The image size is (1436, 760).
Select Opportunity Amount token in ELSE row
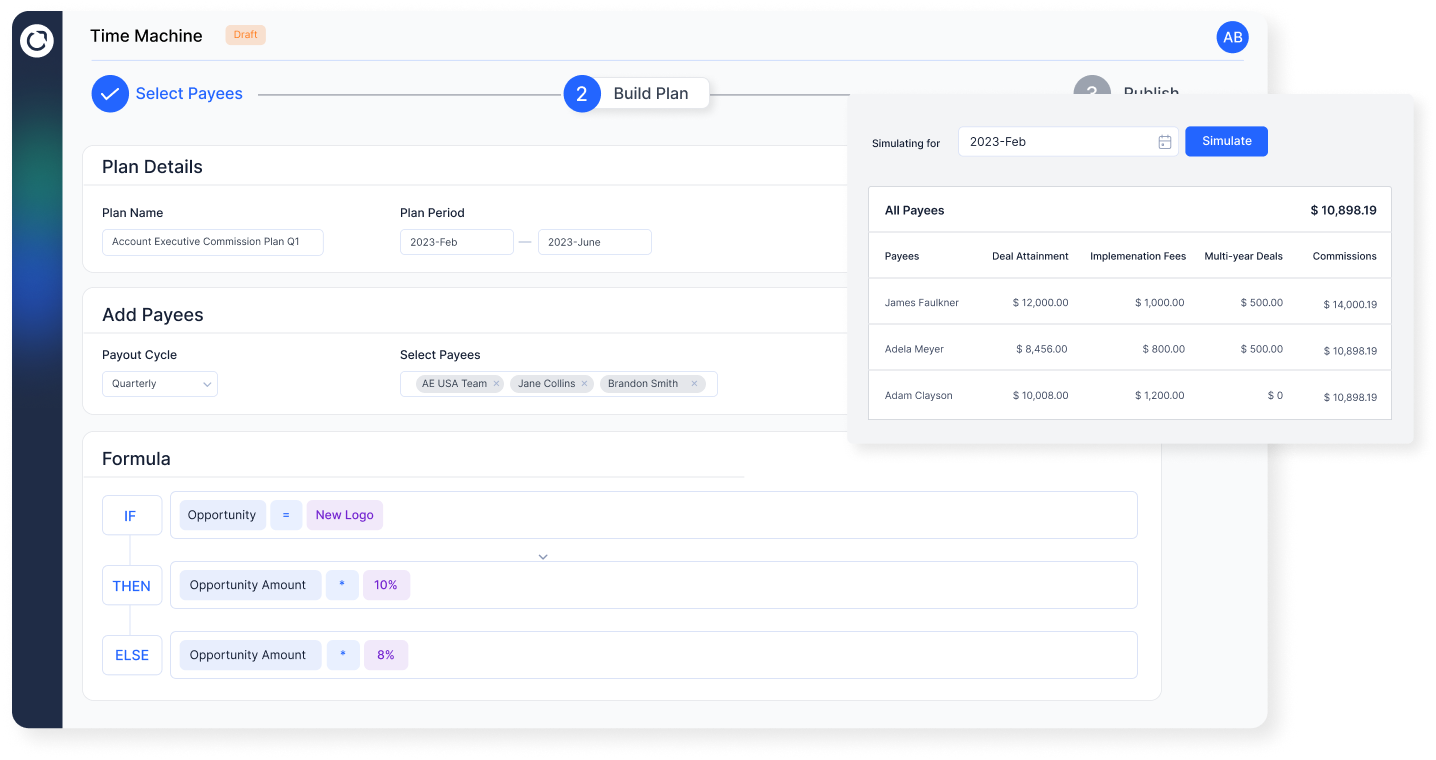pos(250,655)
